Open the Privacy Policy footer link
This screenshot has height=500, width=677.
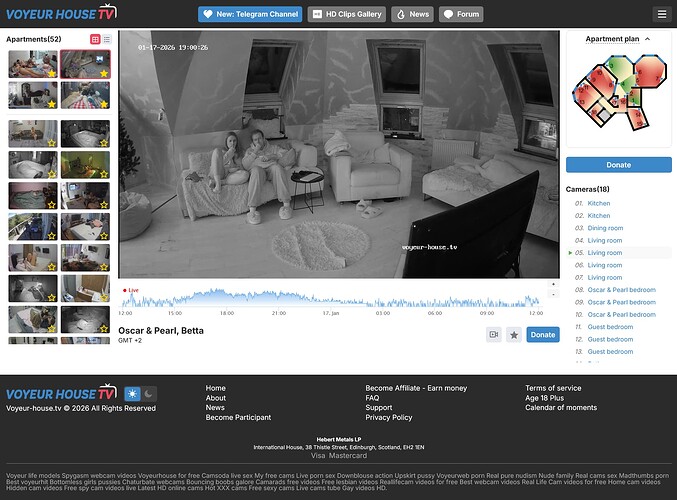(389, 418)
